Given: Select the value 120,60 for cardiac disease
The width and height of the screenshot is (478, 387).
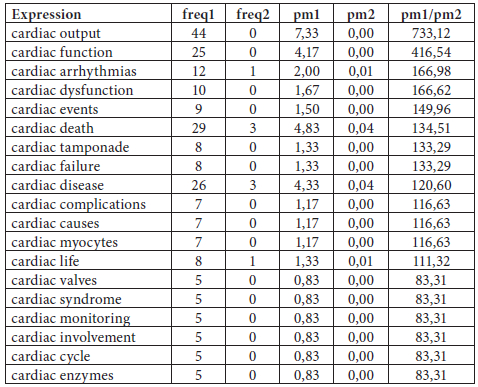Looking at the screenshot, I should pyautogui.click(x=431, y=185).
